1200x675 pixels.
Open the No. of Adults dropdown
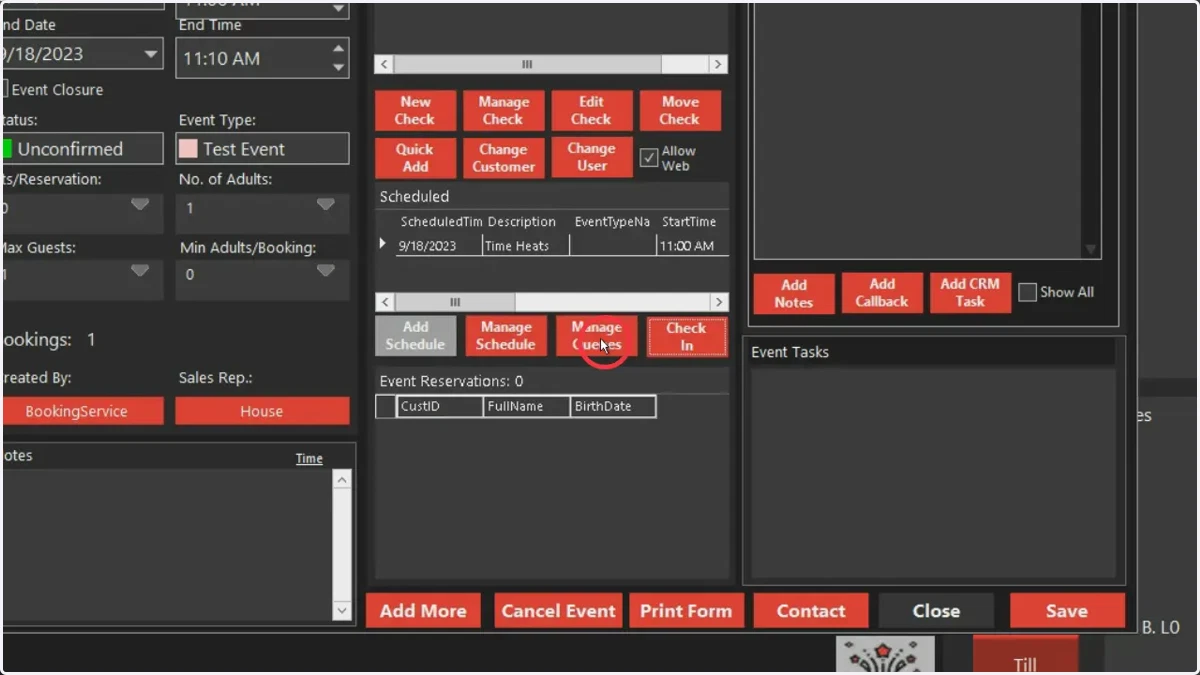click(x=325, y=205)
